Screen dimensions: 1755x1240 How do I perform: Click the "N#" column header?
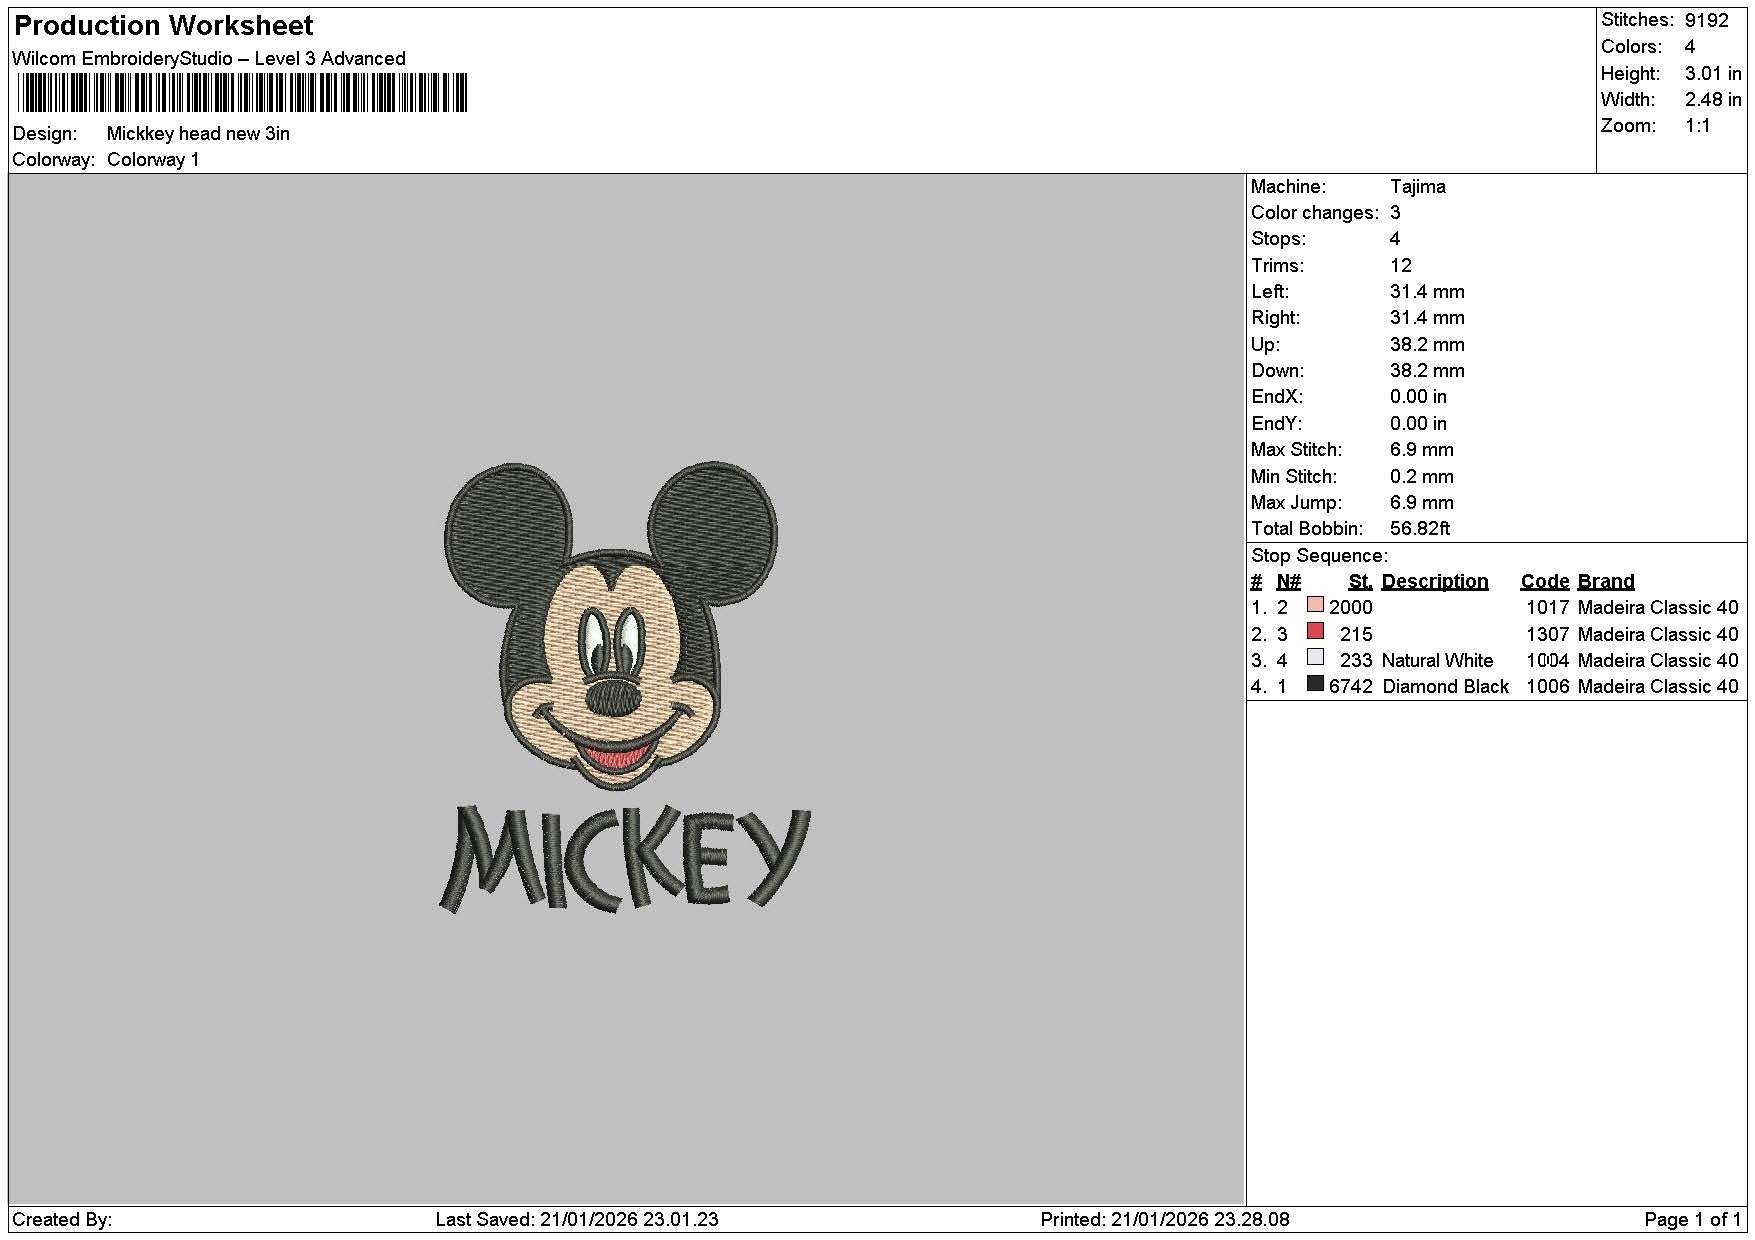pyautogui.click(x=1289, y=581)
